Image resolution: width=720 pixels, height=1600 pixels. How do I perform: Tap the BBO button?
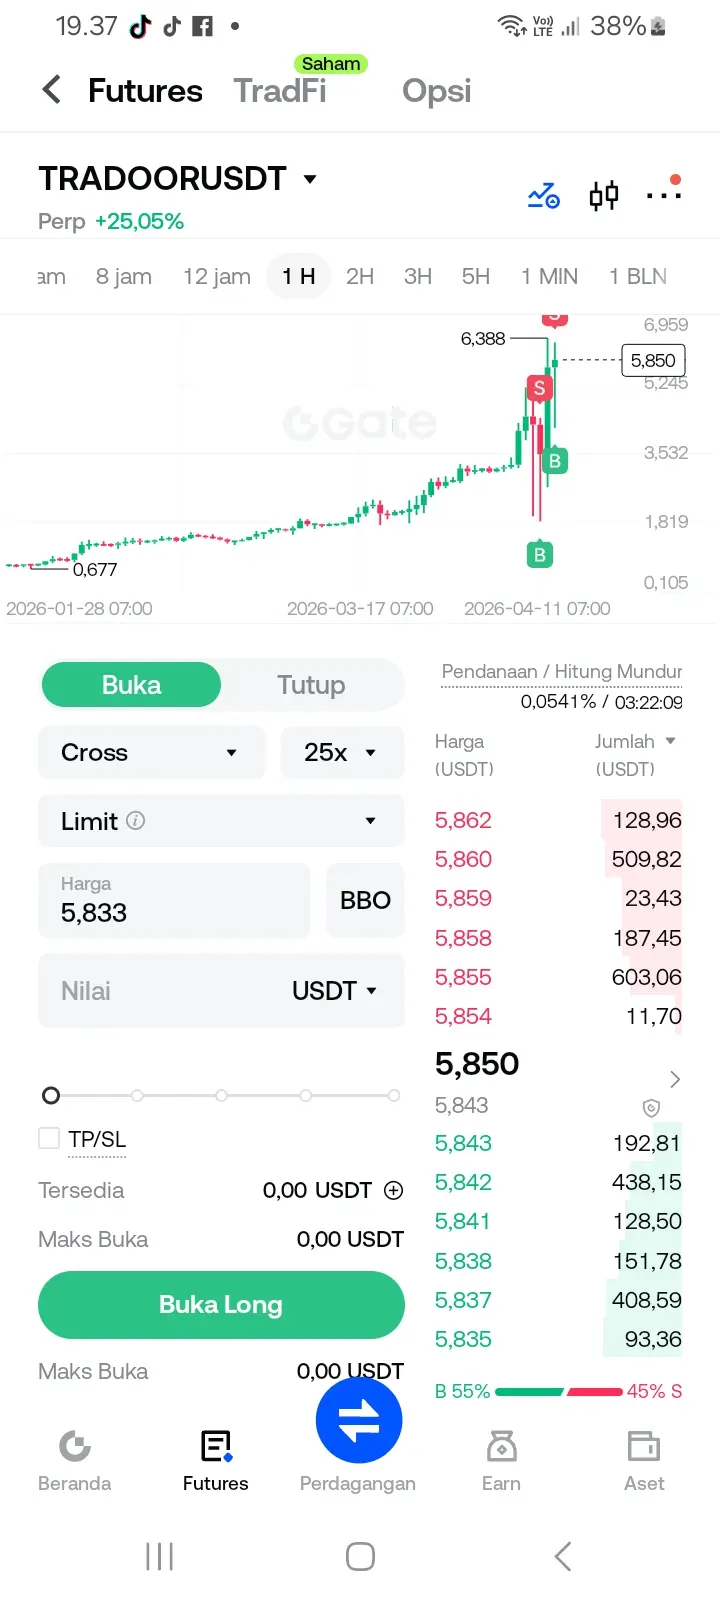point(365,900)
